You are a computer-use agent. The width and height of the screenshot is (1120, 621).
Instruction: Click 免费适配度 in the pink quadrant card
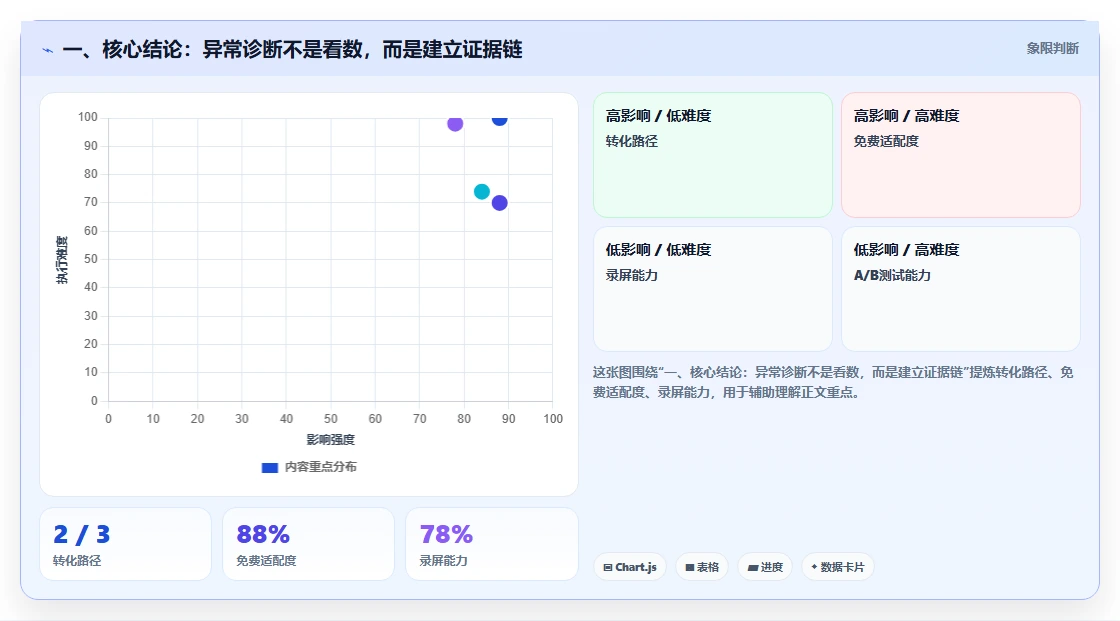886,141
